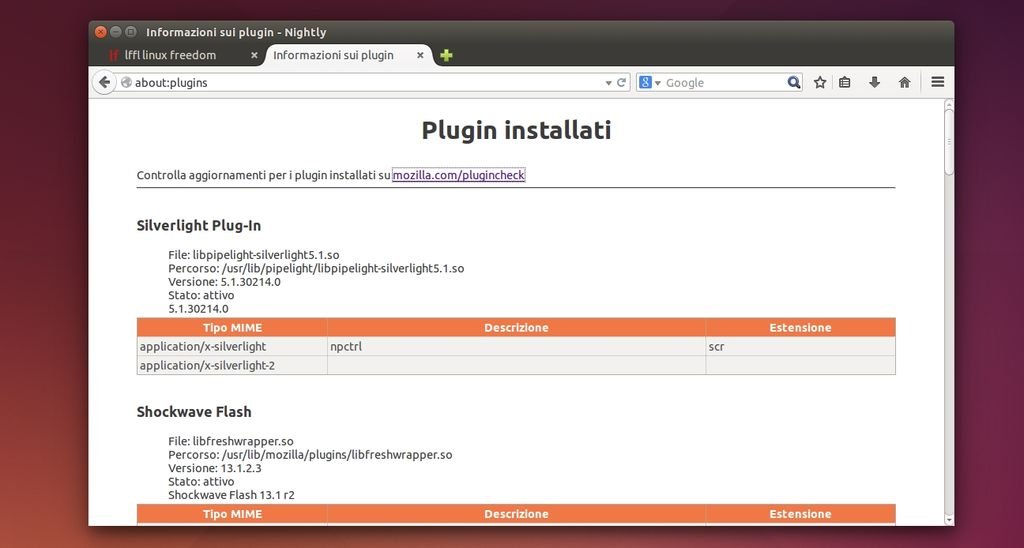Image resolution: width=1024 pixels, height=548 pixels.
Task: Open the downloads arrow icon
Action: (874, 82)
